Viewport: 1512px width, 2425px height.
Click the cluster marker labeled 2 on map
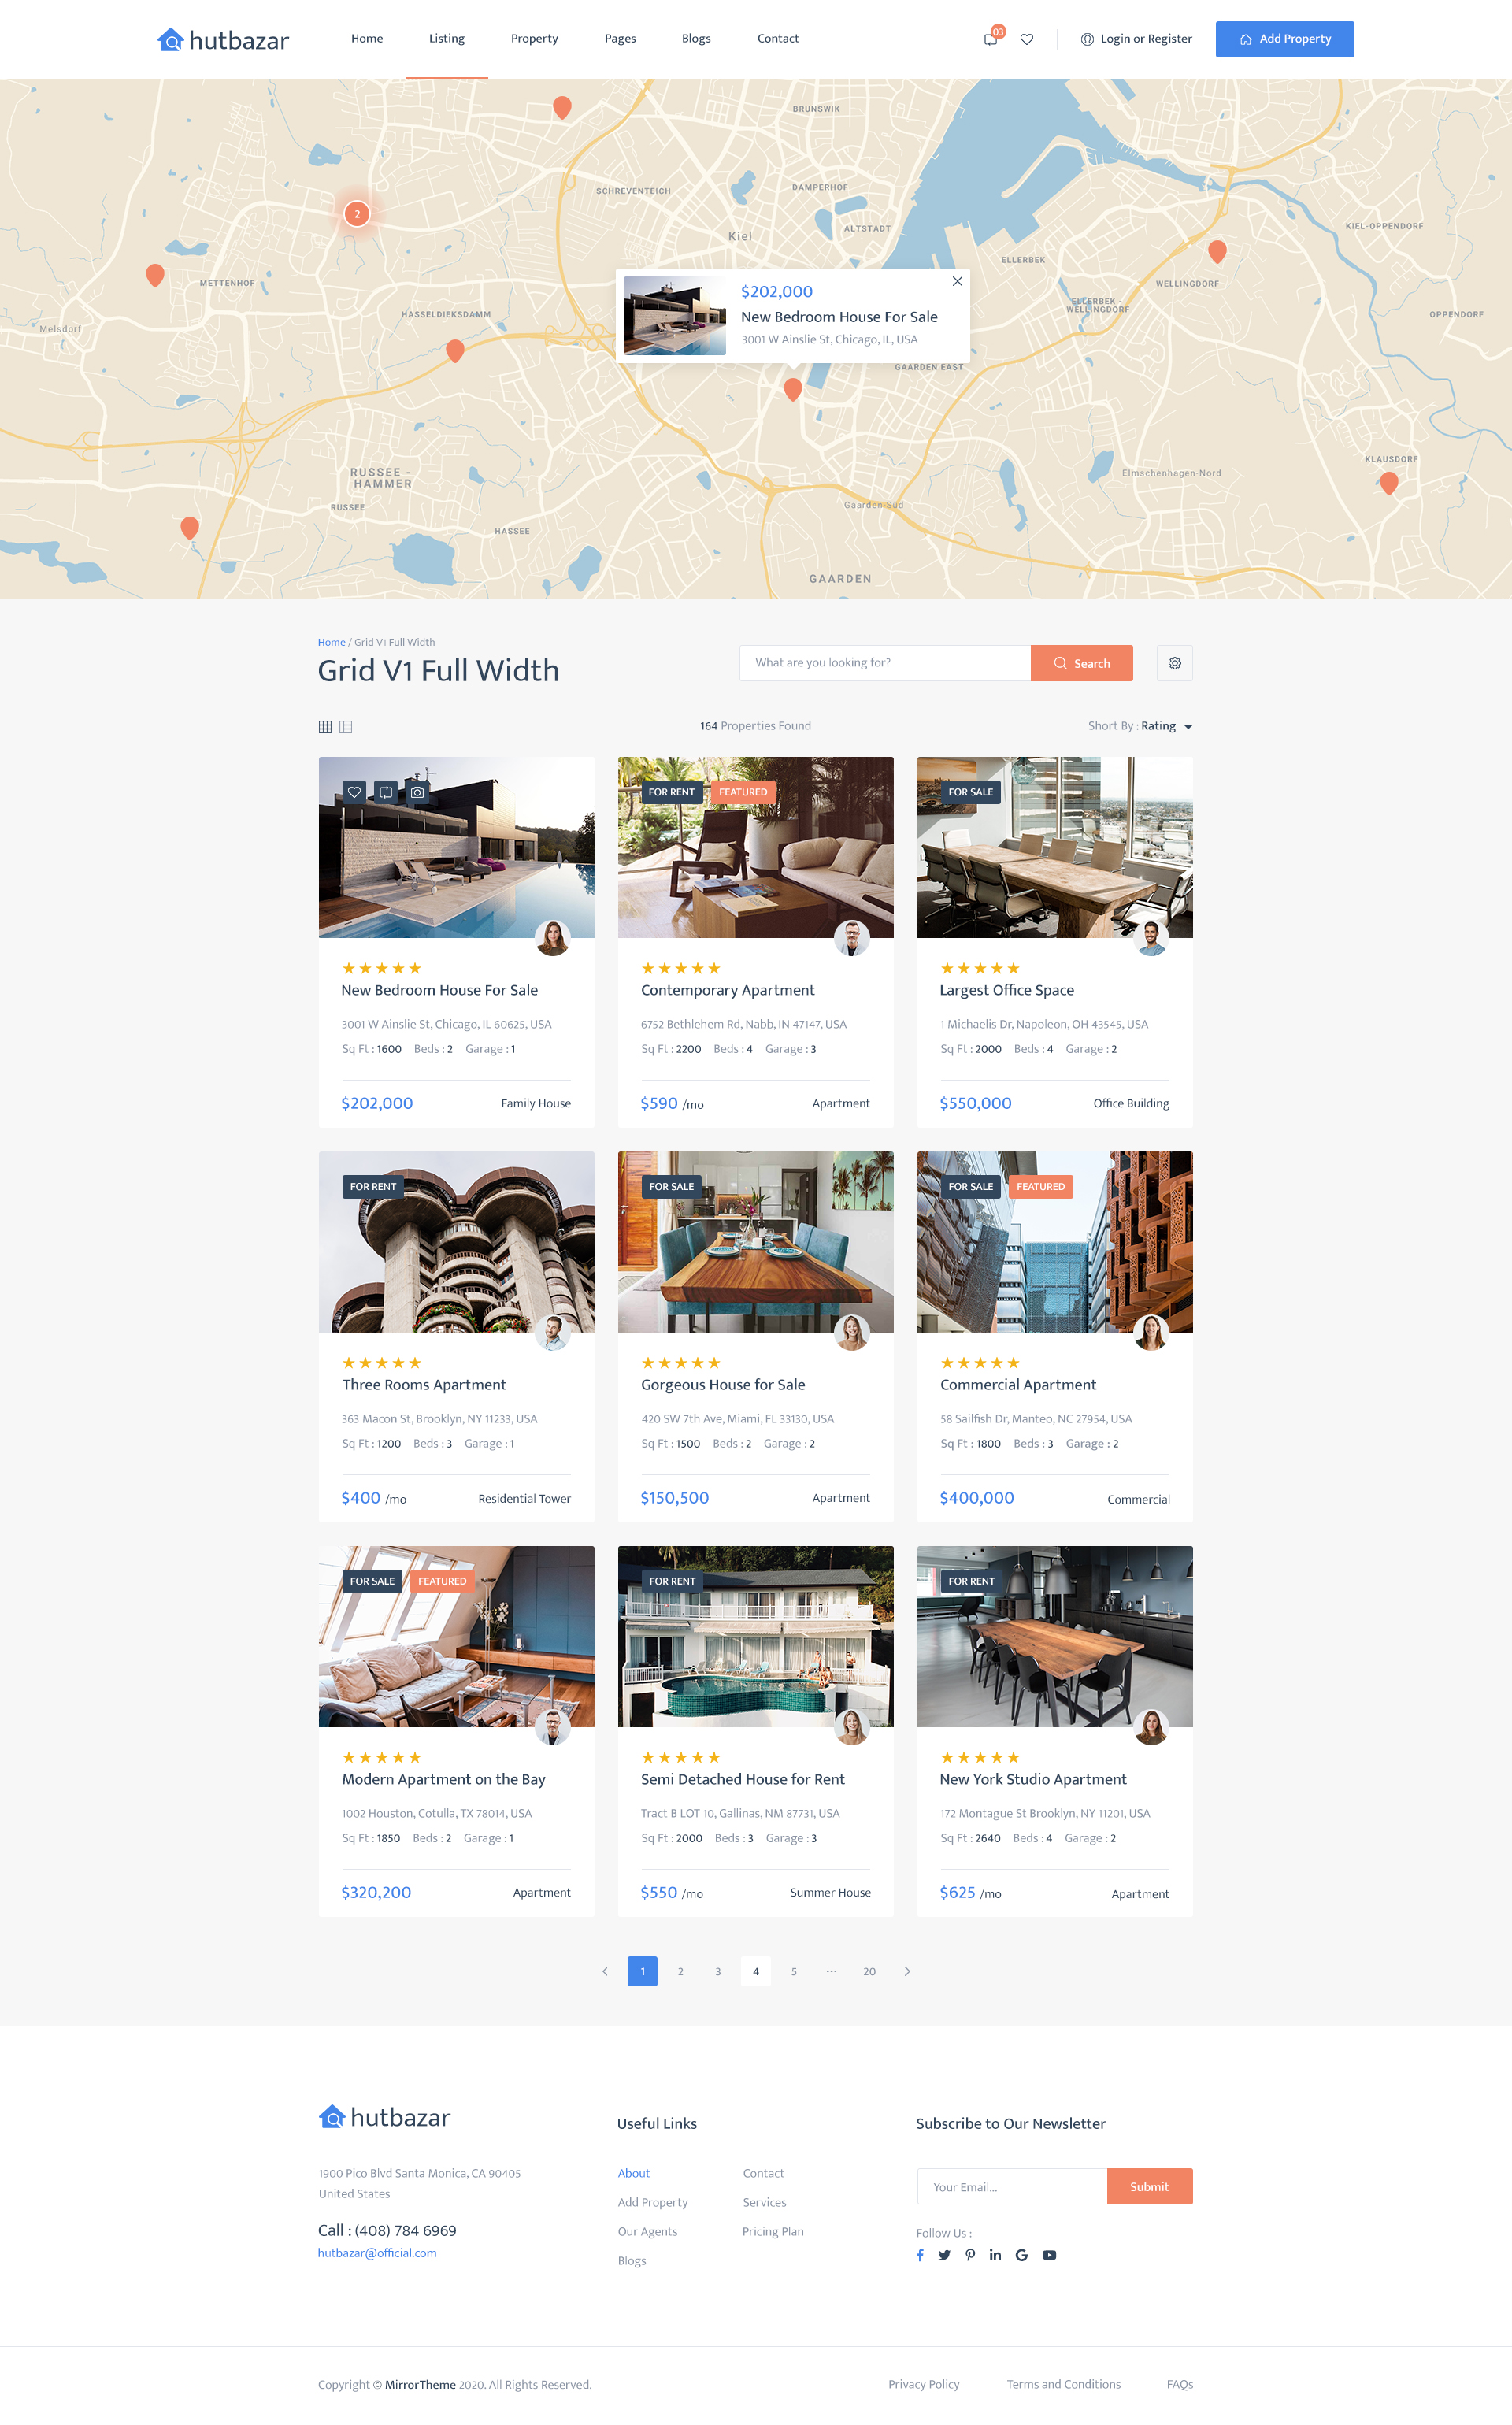[357, 214]
